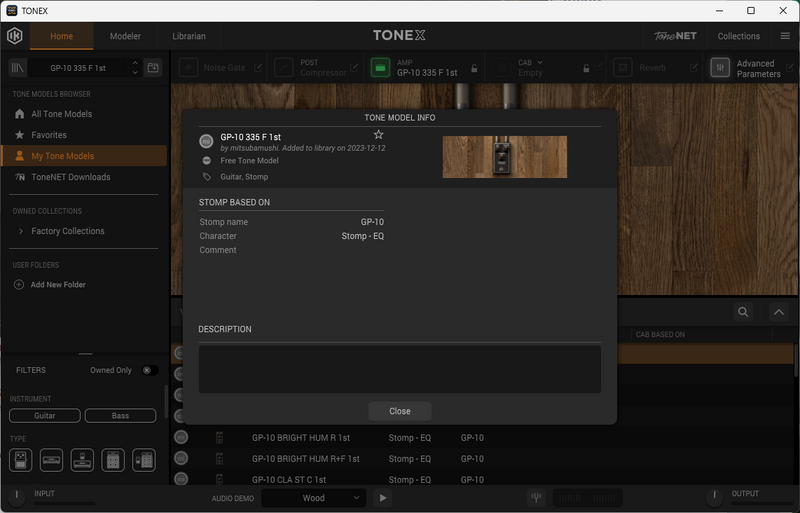
Task: Filter by stomp, amp and cab icon
Action: tap(144, 460)
